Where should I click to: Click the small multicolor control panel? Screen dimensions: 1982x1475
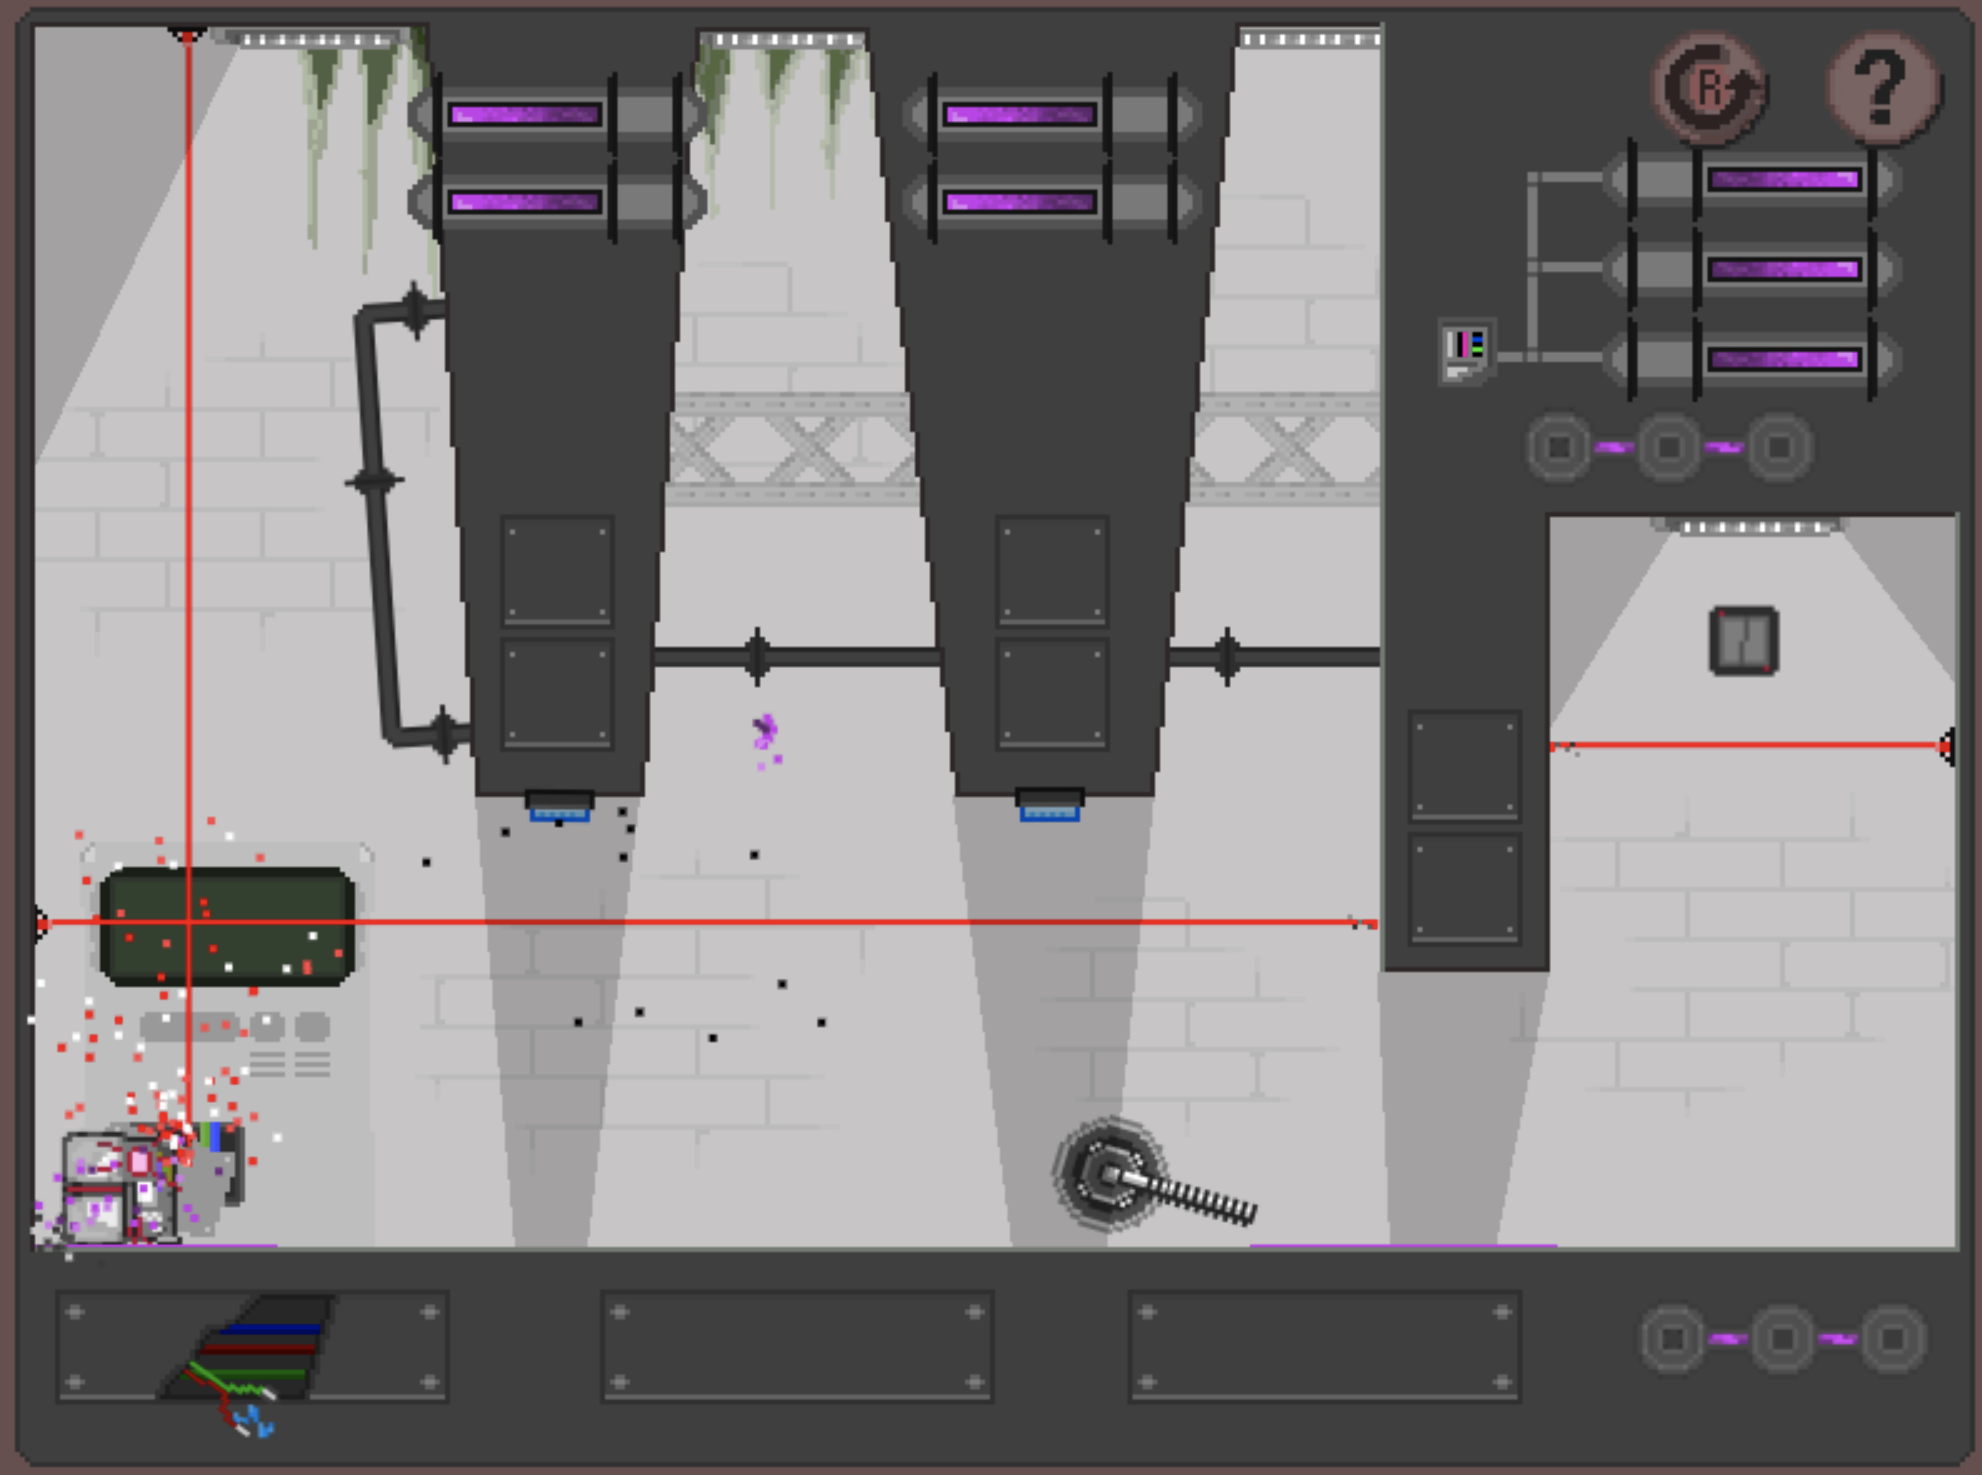[1465, 350]
